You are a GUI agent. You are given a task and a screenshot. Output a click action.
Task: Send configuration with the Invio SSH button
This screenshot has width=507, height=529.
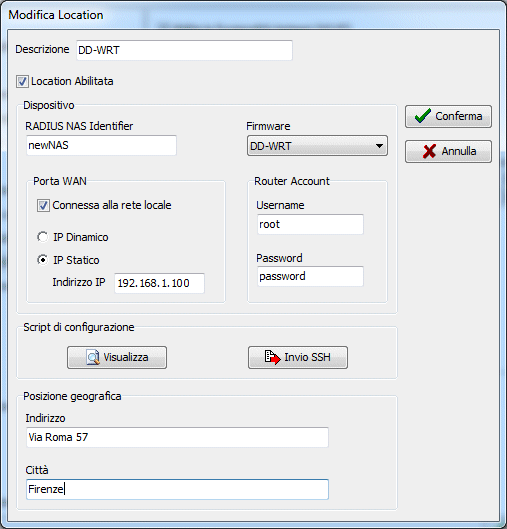coord(298,357)
